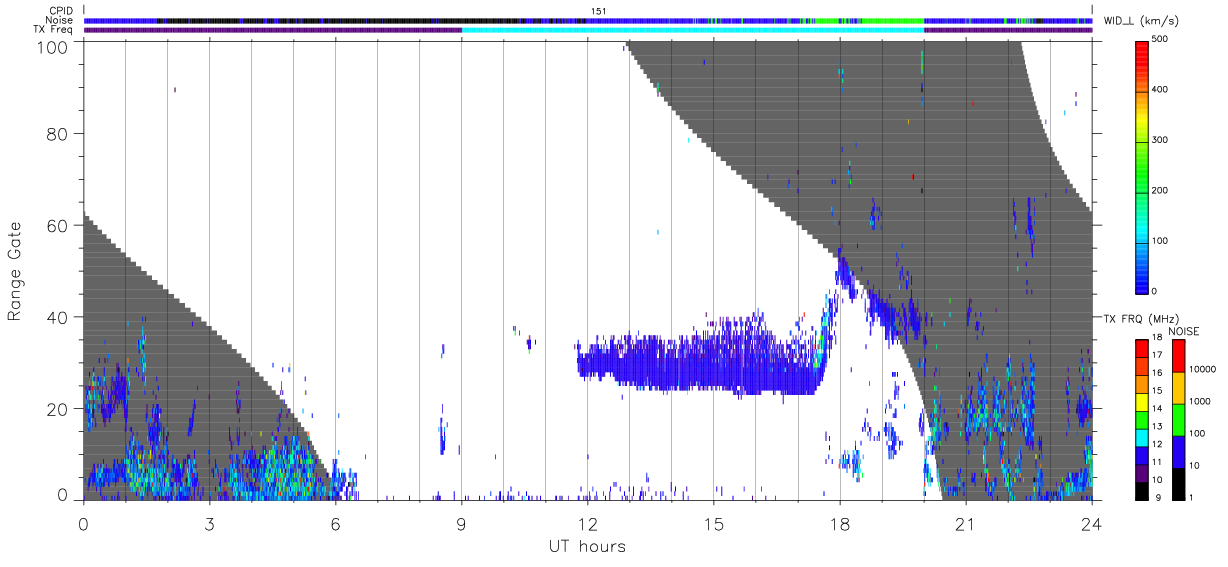Click the cyan 12–13 MHz swatch

pos(1141,437)
